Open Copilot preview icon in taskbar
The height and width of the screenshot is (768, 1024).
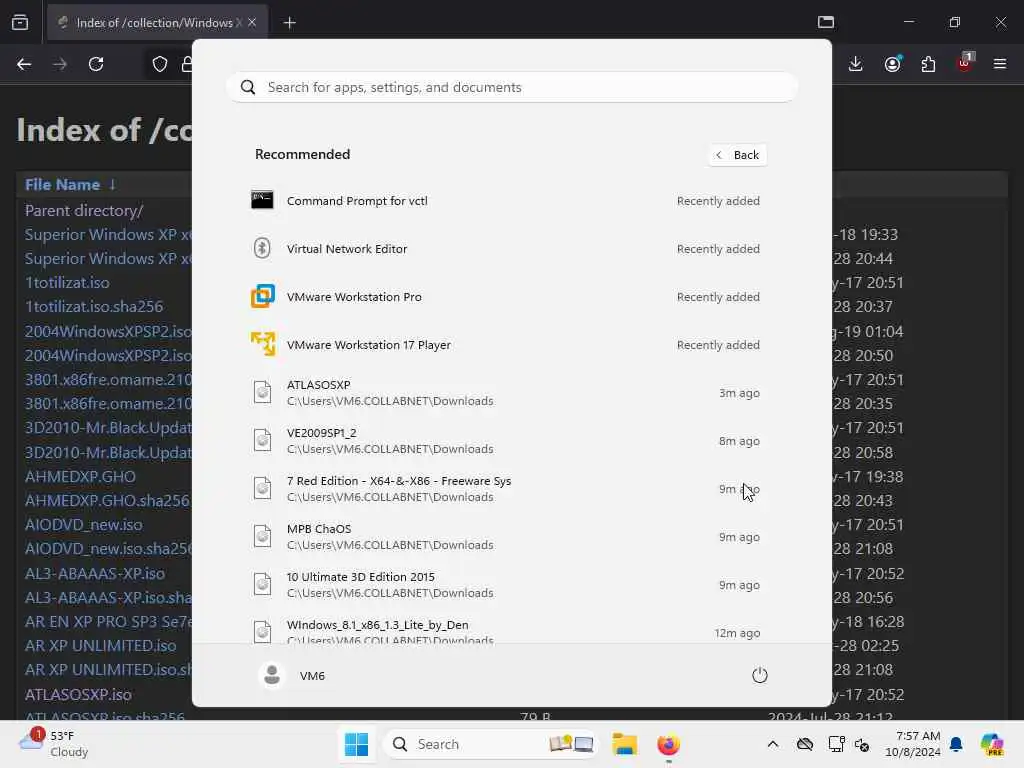[992, 744]
